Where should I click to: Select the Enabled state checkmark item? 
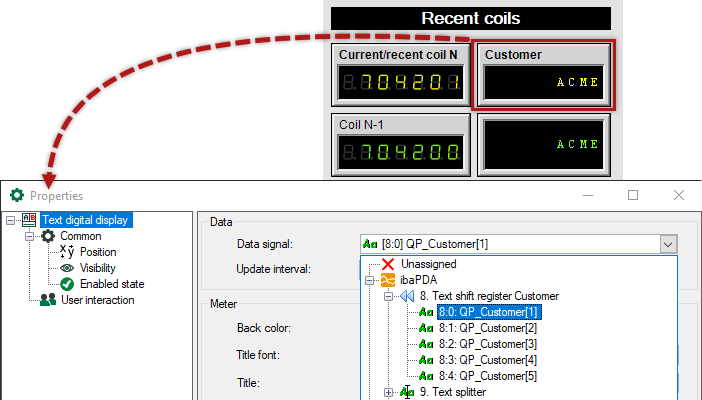click(110, 284)
